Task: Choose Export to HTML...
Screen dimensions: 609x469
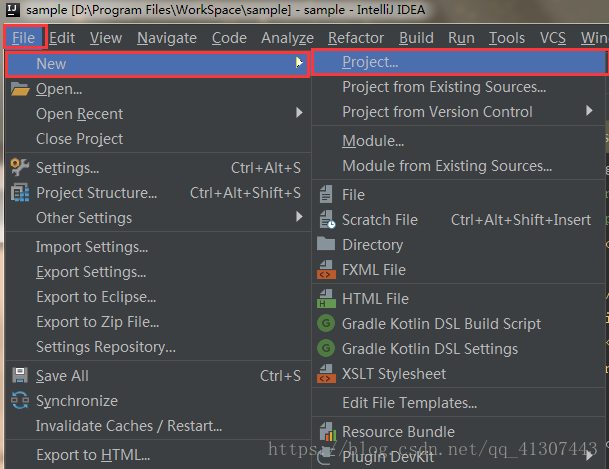Action: [x=158, y=455]
